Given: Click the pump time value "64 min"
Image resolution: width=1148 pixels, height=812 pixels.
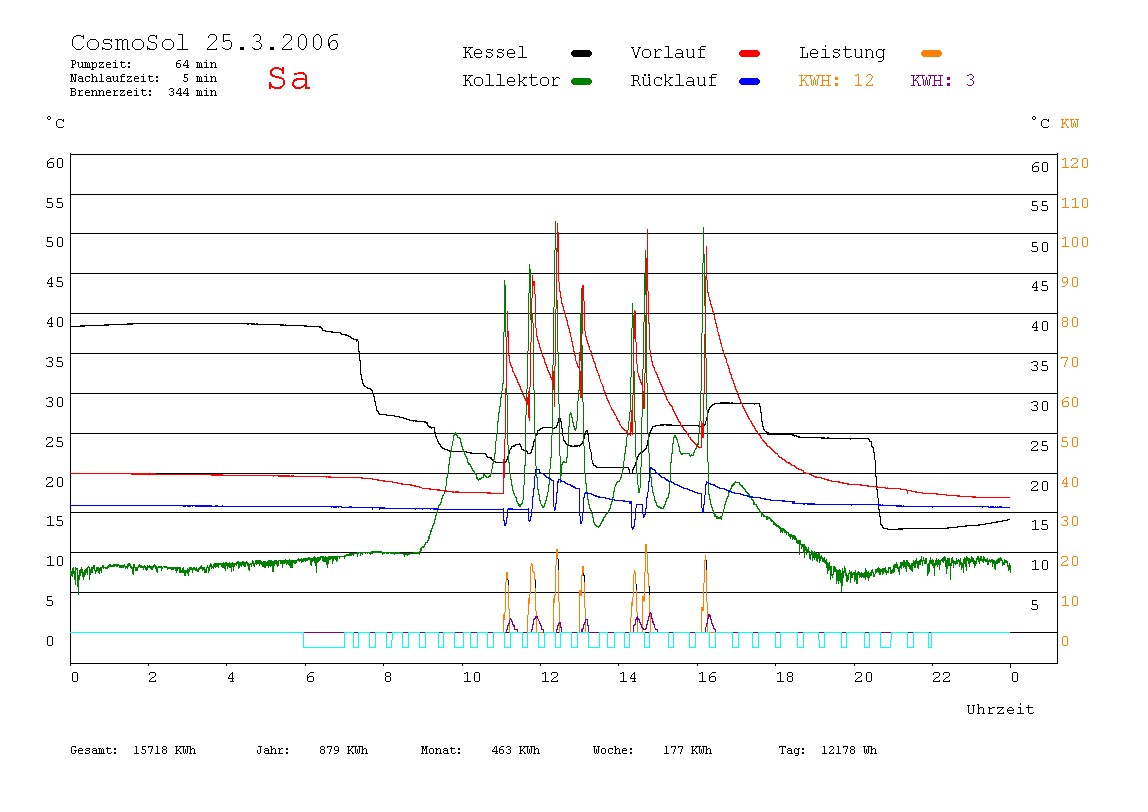Looking at the screenshot, I should (196, 64).
